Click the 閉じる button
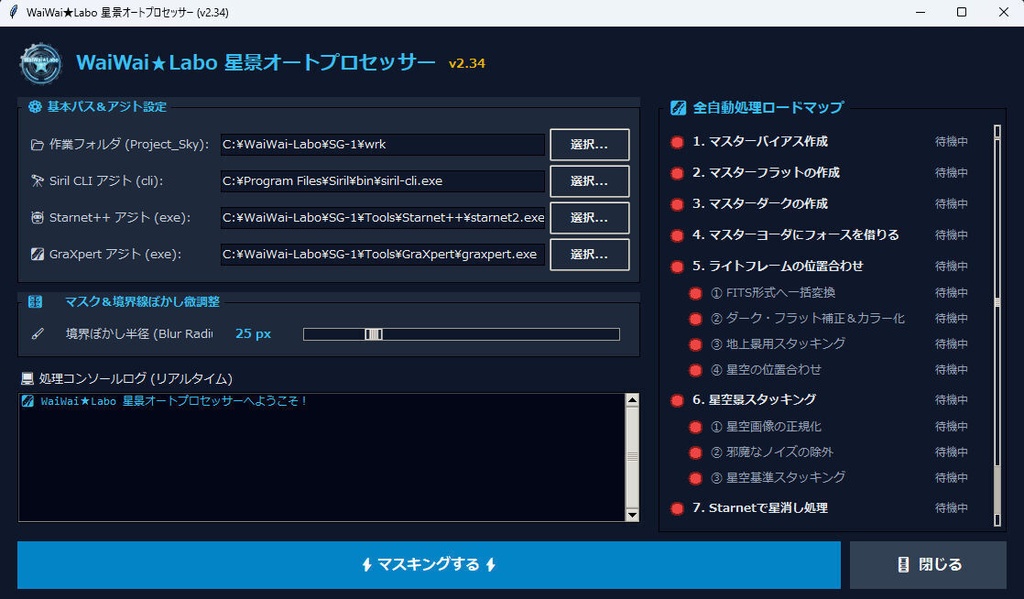 click(928, 564)
